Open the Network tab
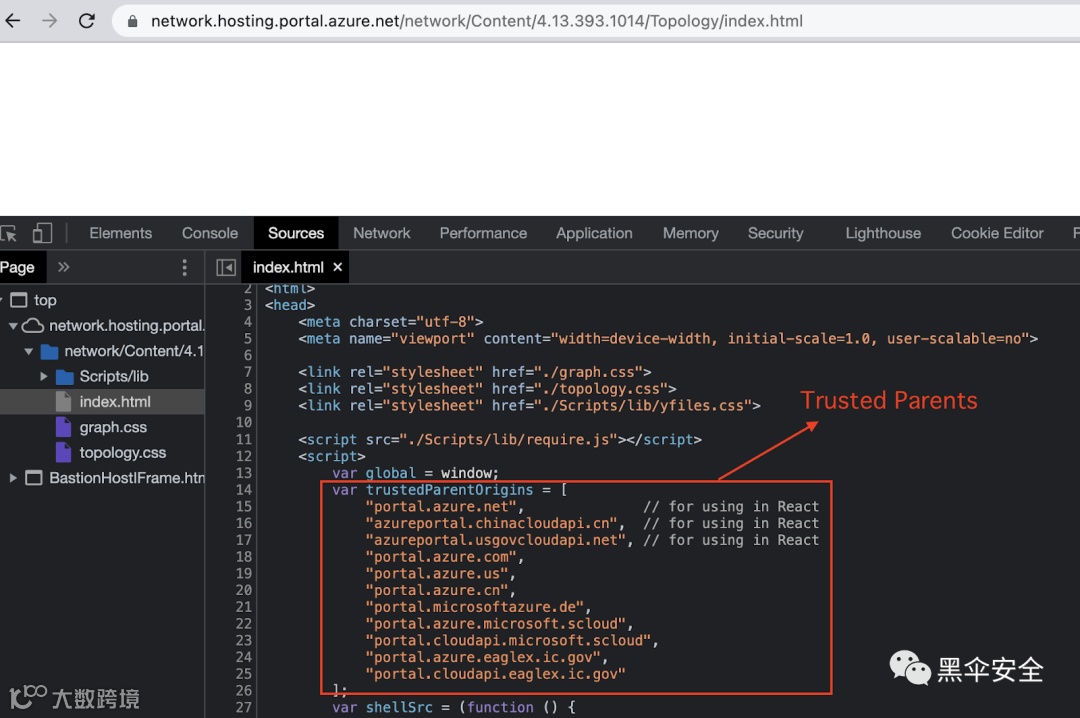 click(382, 234)
